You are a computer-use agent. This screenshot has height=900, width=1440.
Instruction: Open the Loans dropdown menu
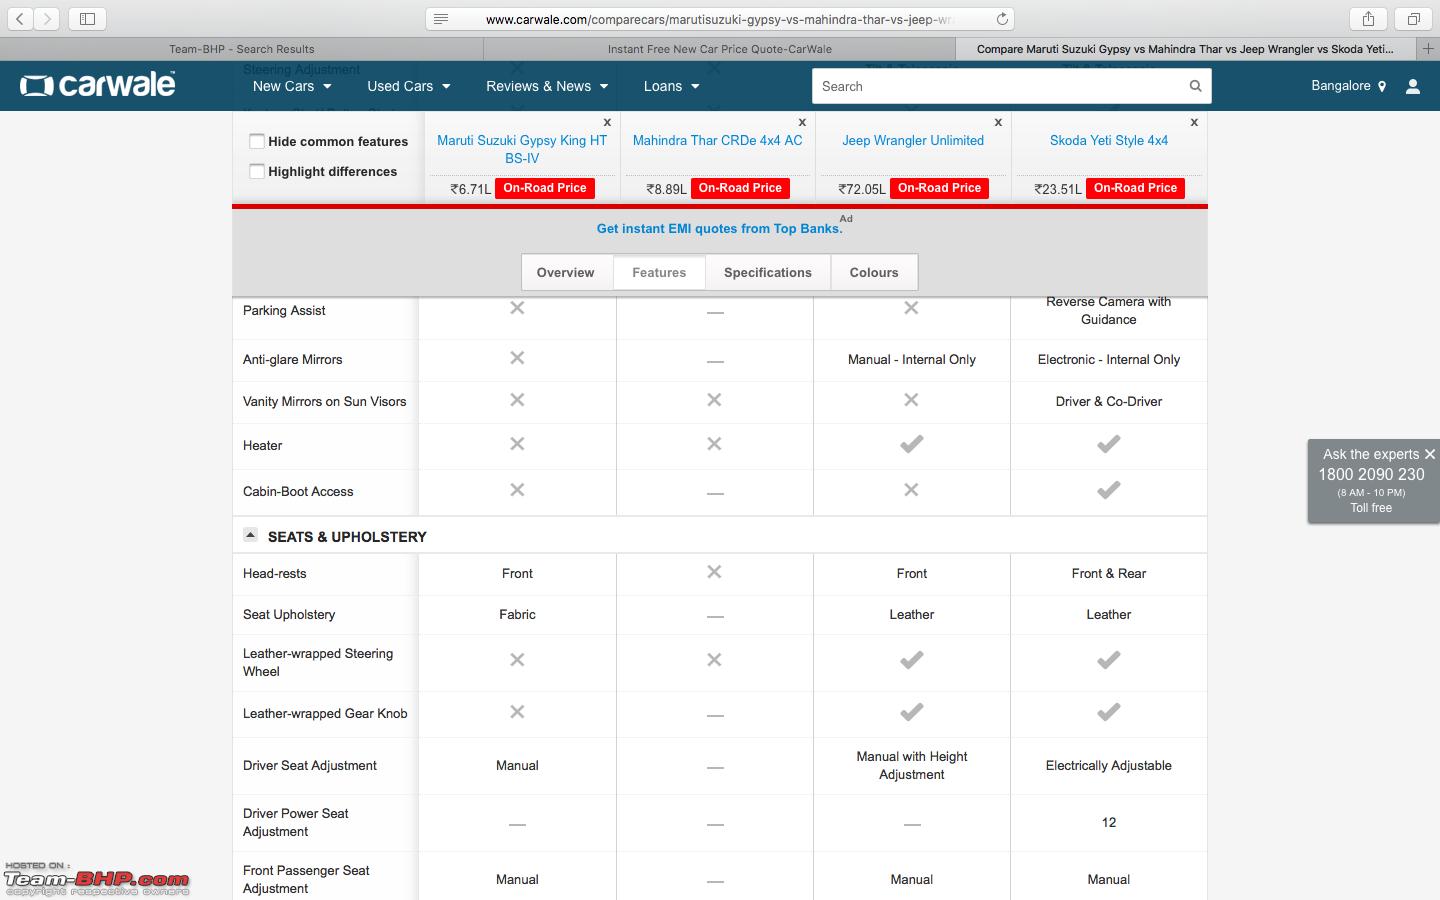pos(671,86)
